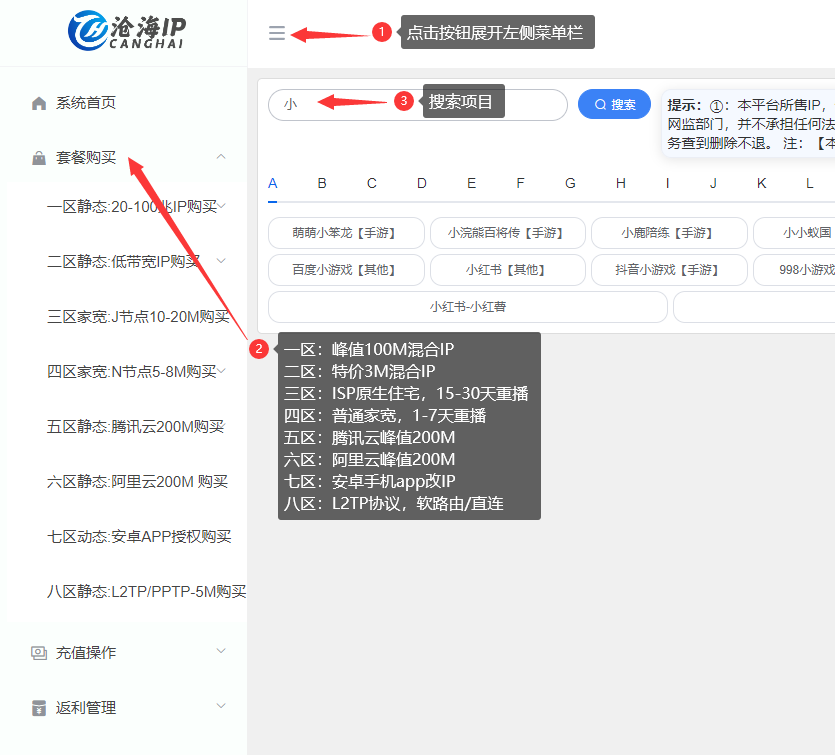The width and height of the screenshot is (835, 755).
Task: Select the L letter tab
Action: tap(809, 184)
